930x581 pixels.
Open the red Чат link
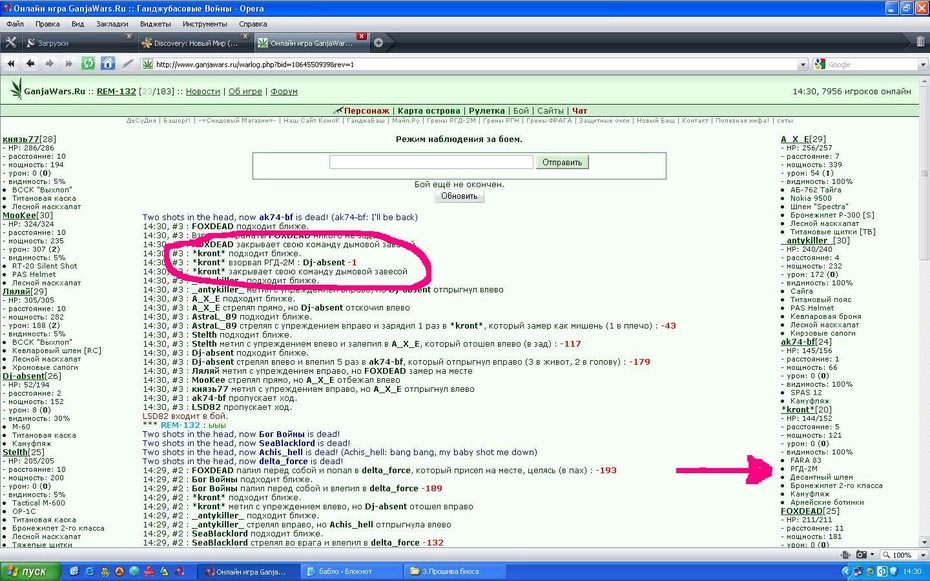[579, 110]
